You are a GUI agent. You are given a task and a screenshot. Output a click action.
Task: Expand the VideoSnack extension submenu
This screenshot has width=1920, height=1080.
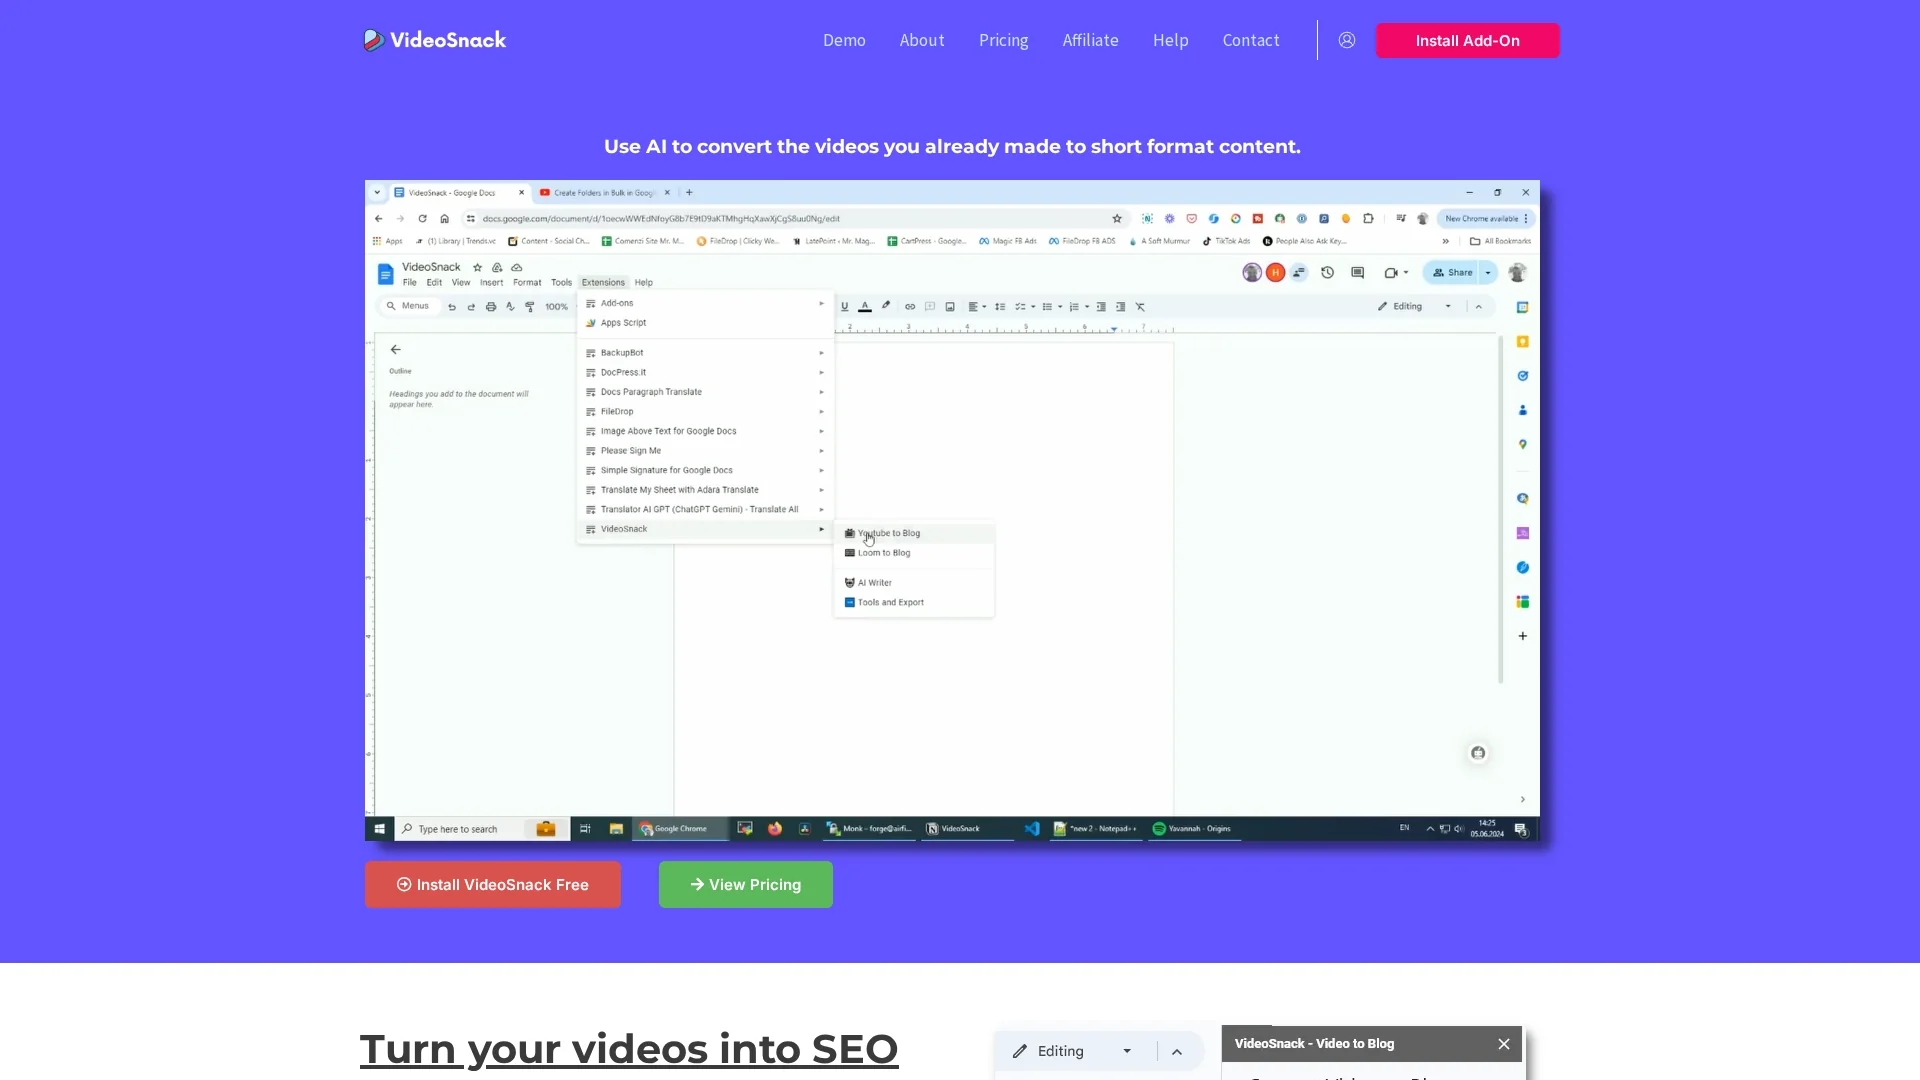point(705,529)
